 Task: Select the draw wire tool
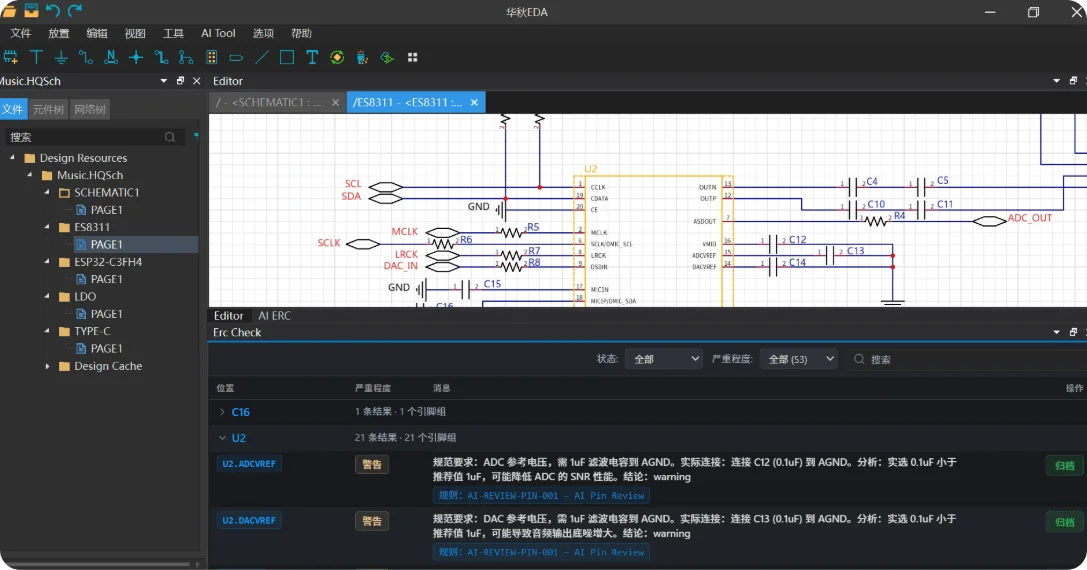pos(86,58)
